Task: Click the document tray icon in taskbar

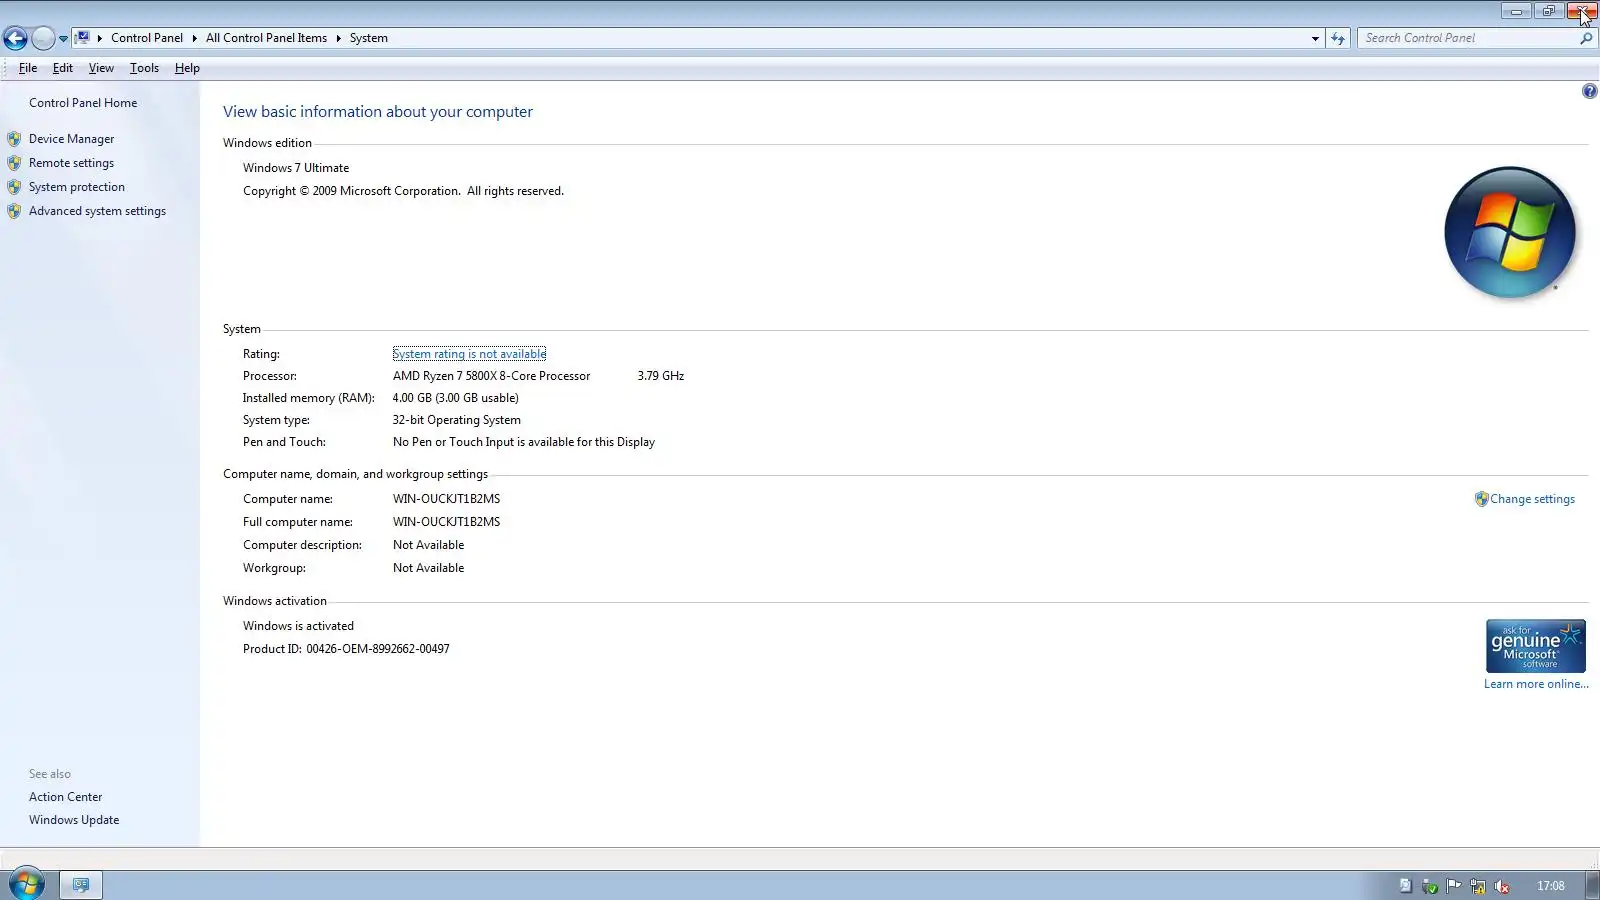Action: pyautogui.click(x=1405, y=886)
